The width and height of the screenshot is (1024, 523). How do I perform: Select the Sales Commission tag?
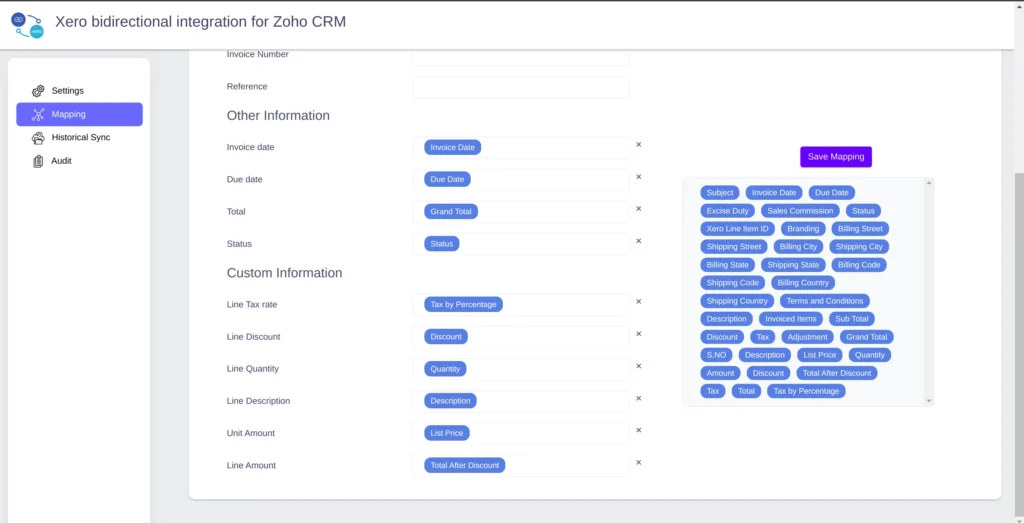(x=800, y=211)
